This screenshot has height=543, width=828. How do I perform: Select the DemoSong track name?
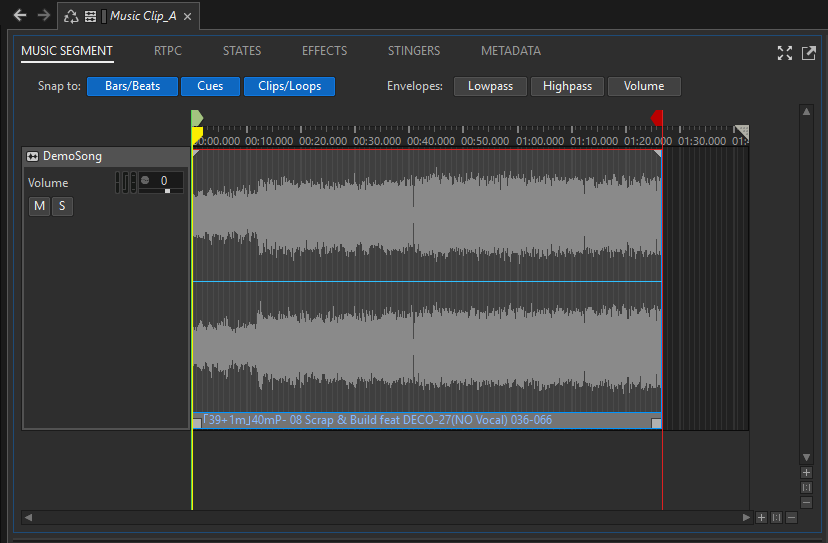(72, 156)
